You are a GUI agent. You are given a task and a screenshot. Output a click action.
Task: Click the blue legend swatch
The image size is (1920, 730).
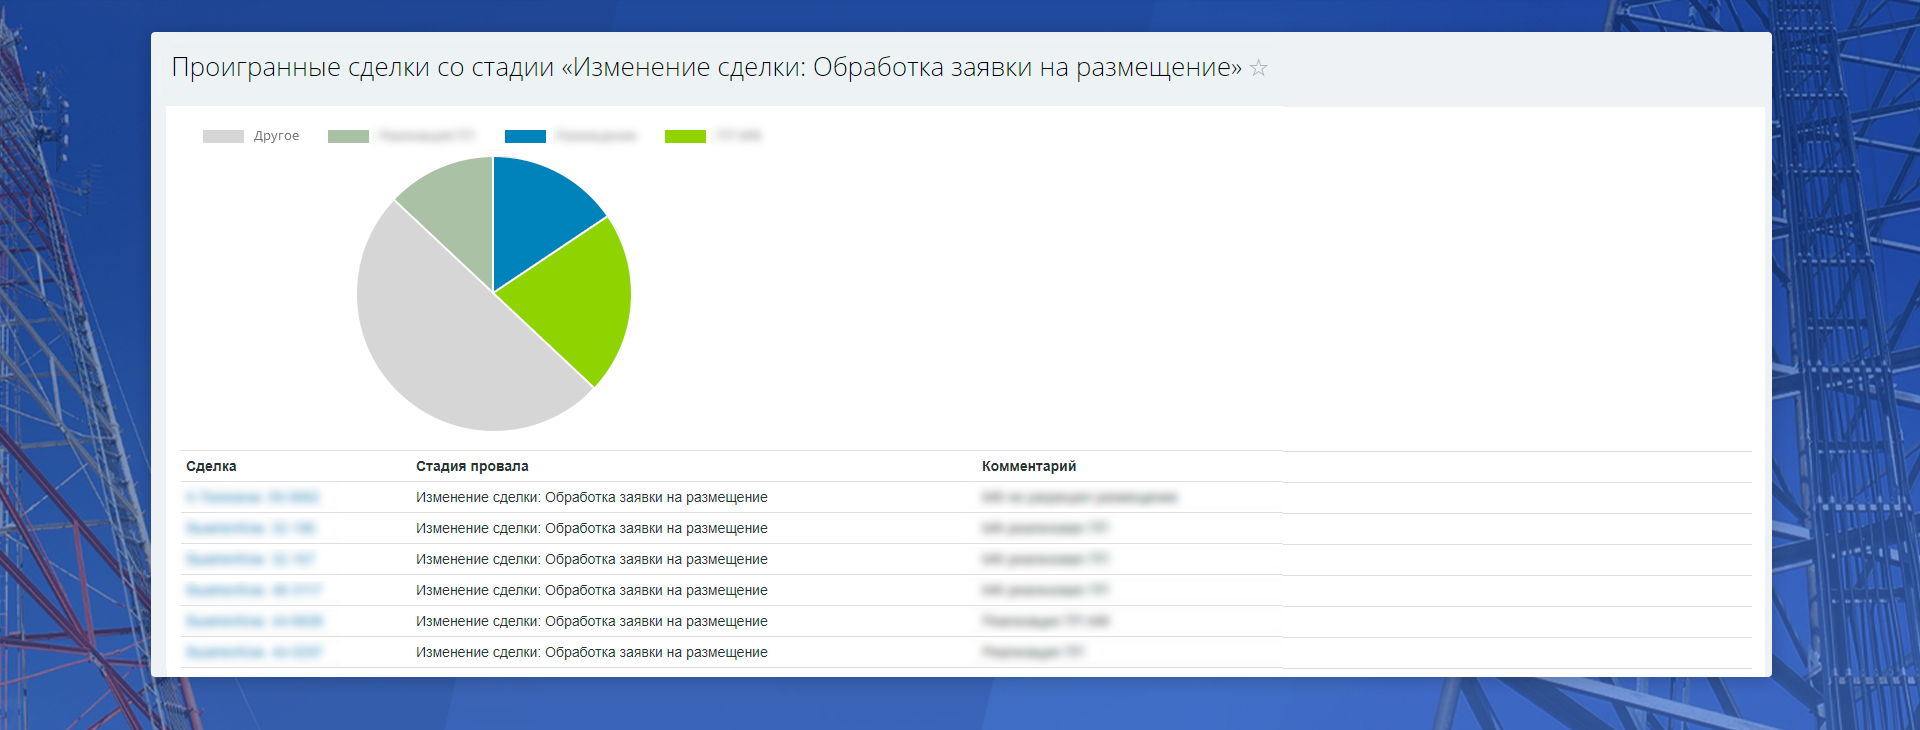pyautogui.click(x=525, y=136)
